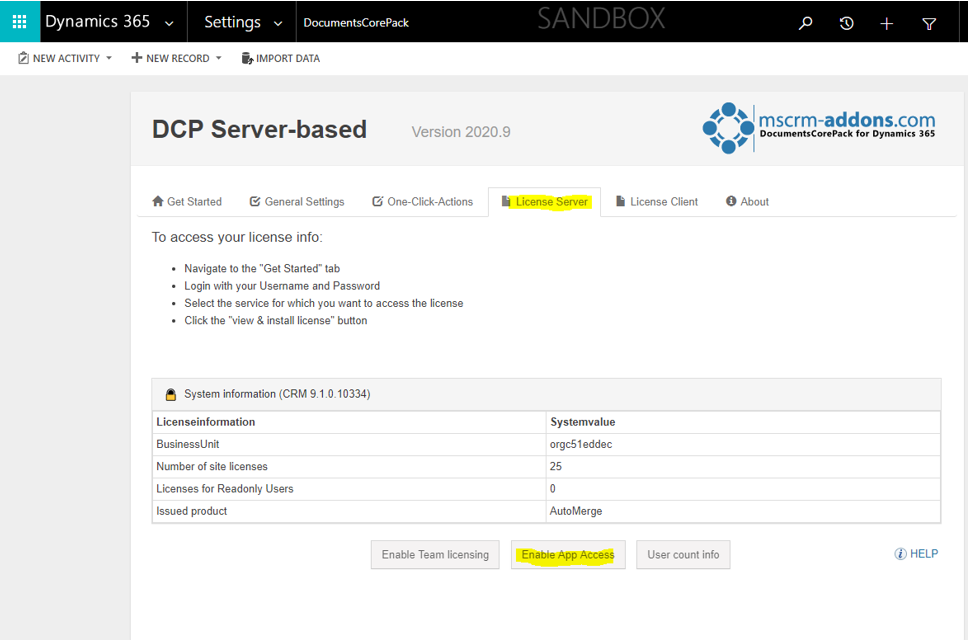Click the Version 2020.9 text

461,132
